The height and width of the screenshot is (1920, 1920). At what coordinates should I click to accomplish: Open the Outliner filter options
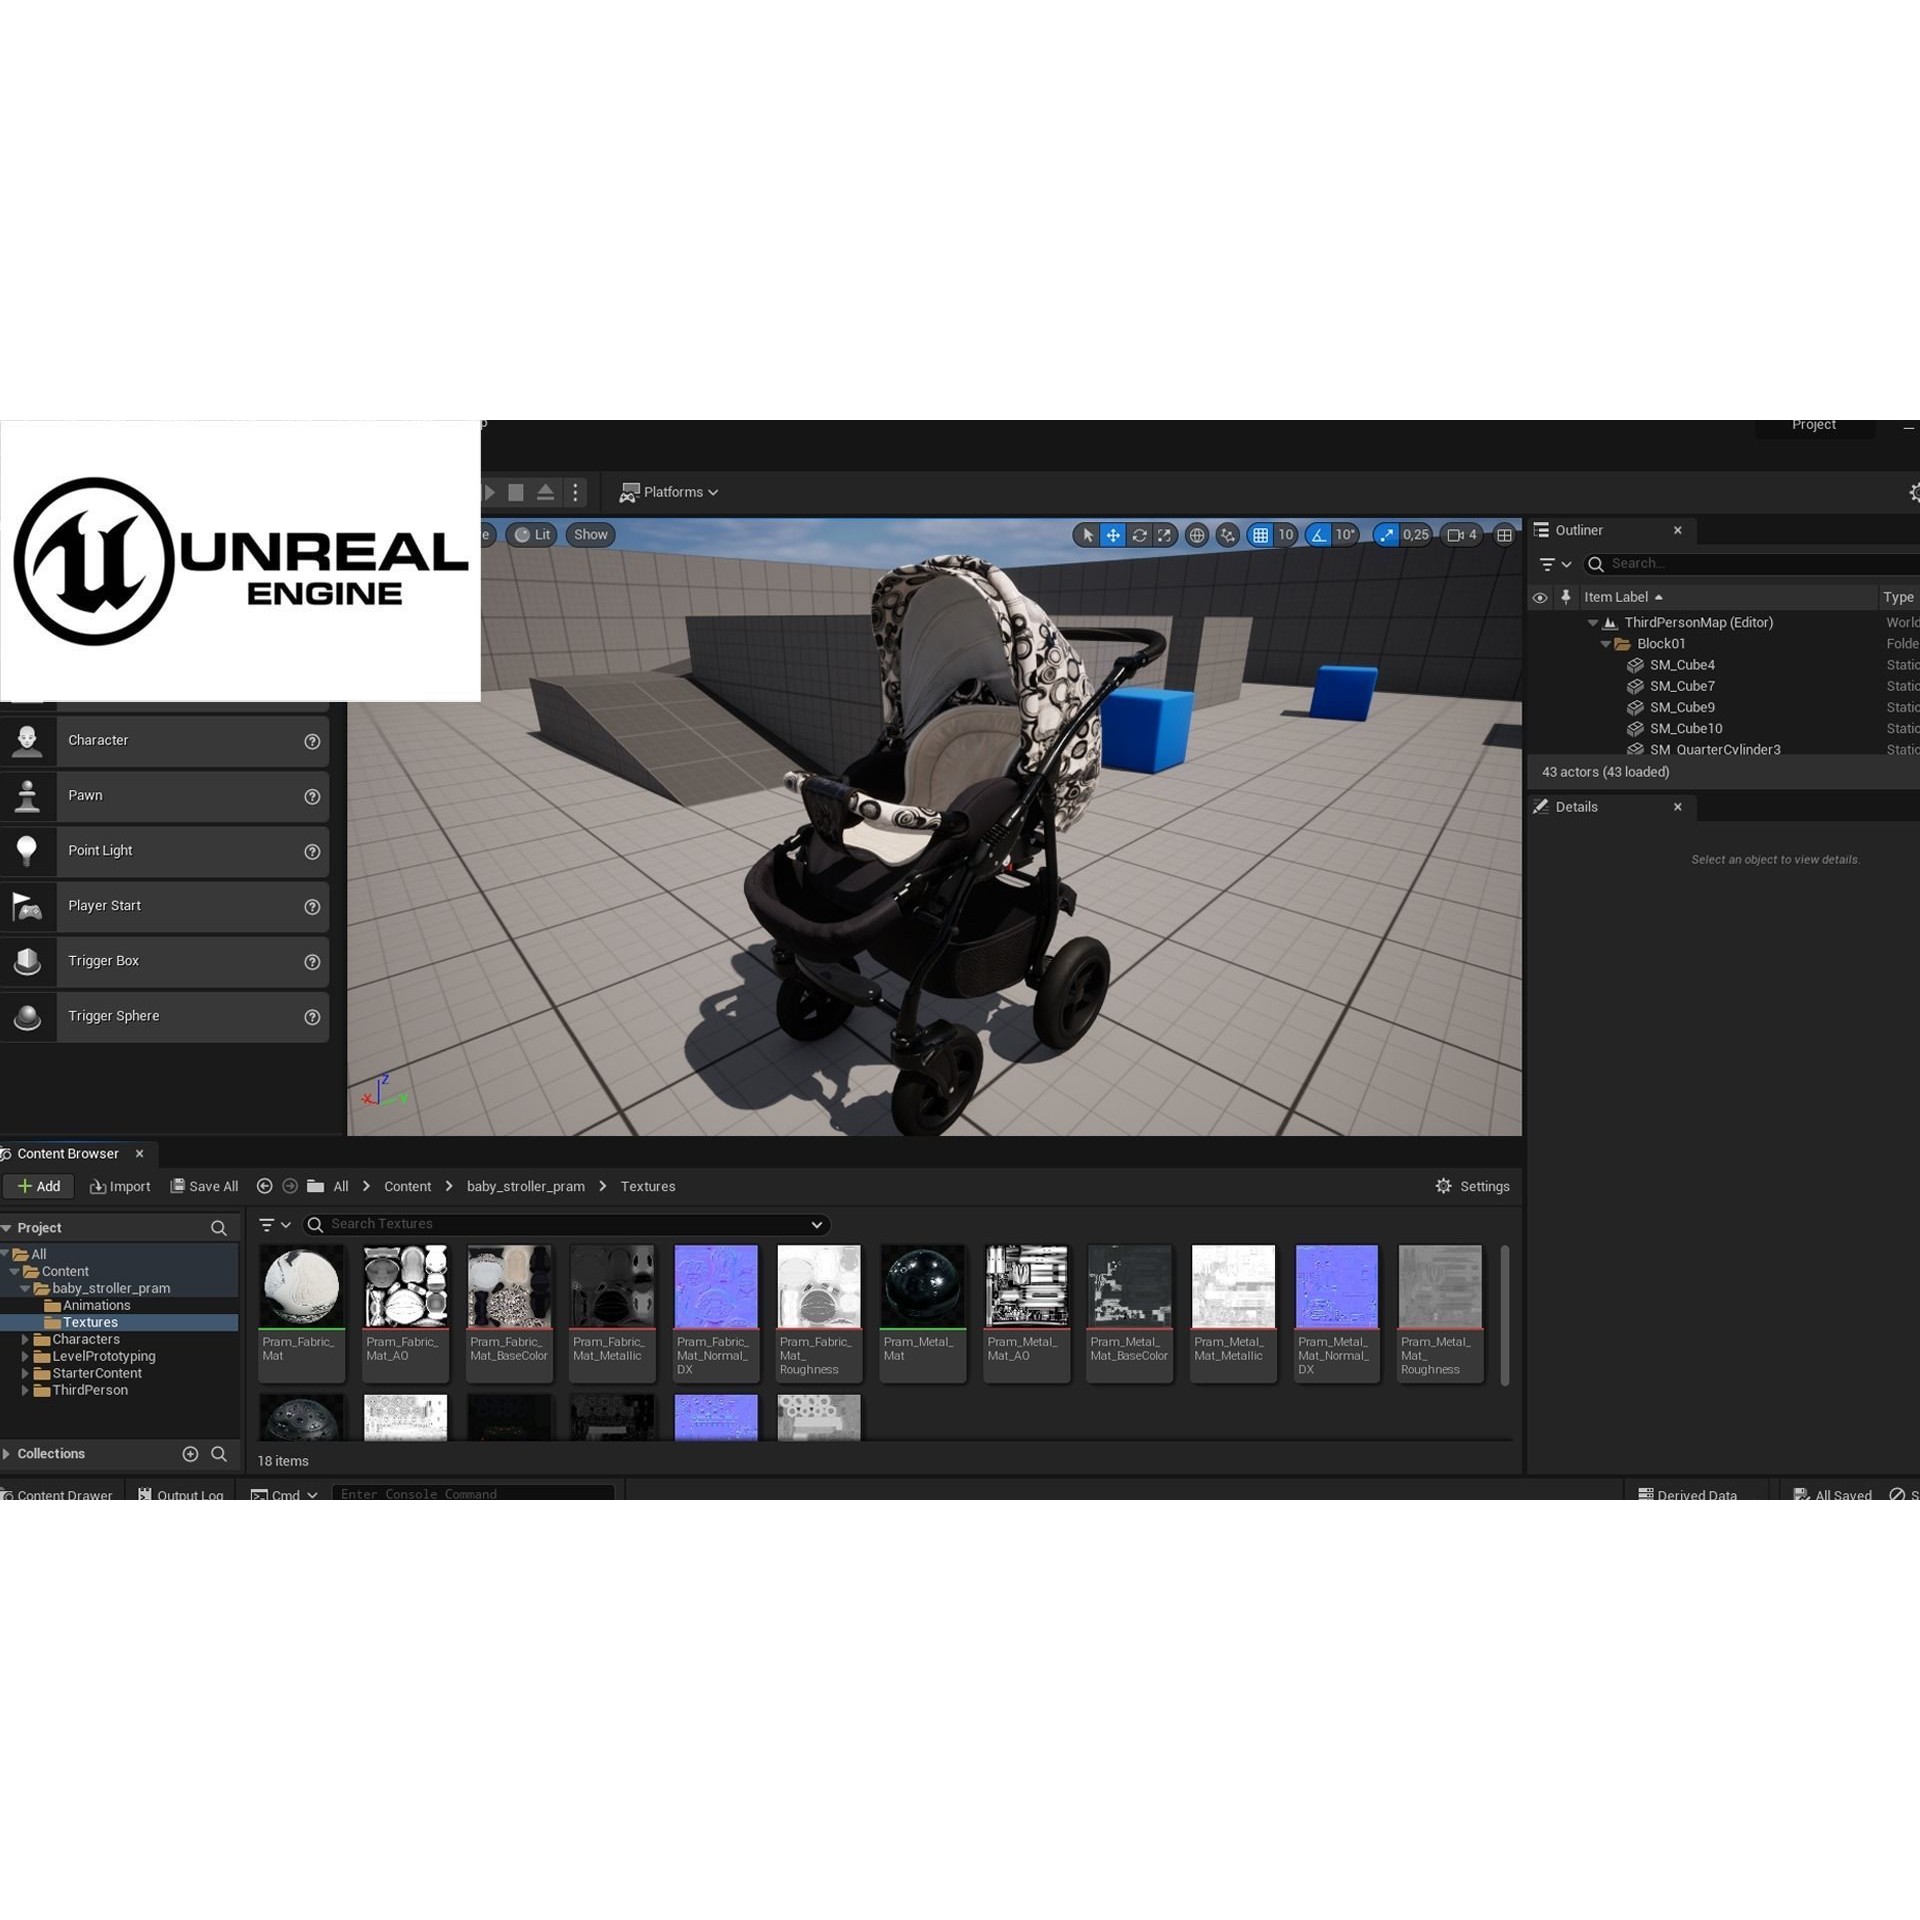[x=1555, y=564]
